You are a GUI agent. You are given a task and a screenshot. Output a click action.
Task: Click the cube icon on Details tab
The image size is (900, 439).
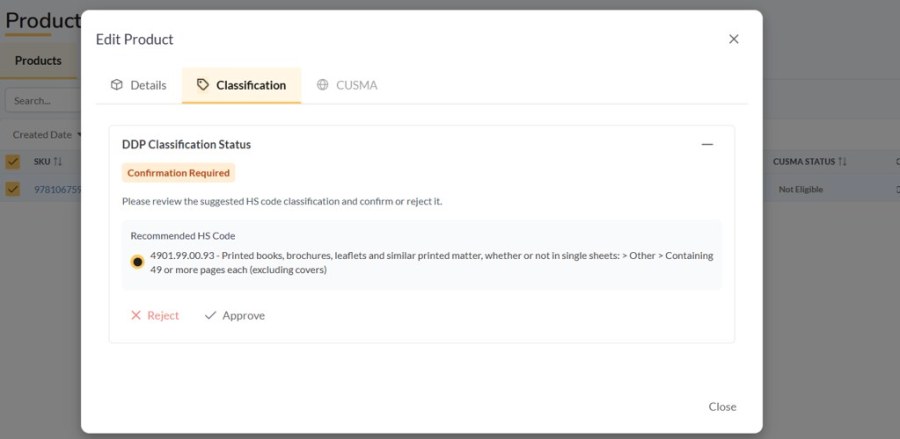(117, 85)
